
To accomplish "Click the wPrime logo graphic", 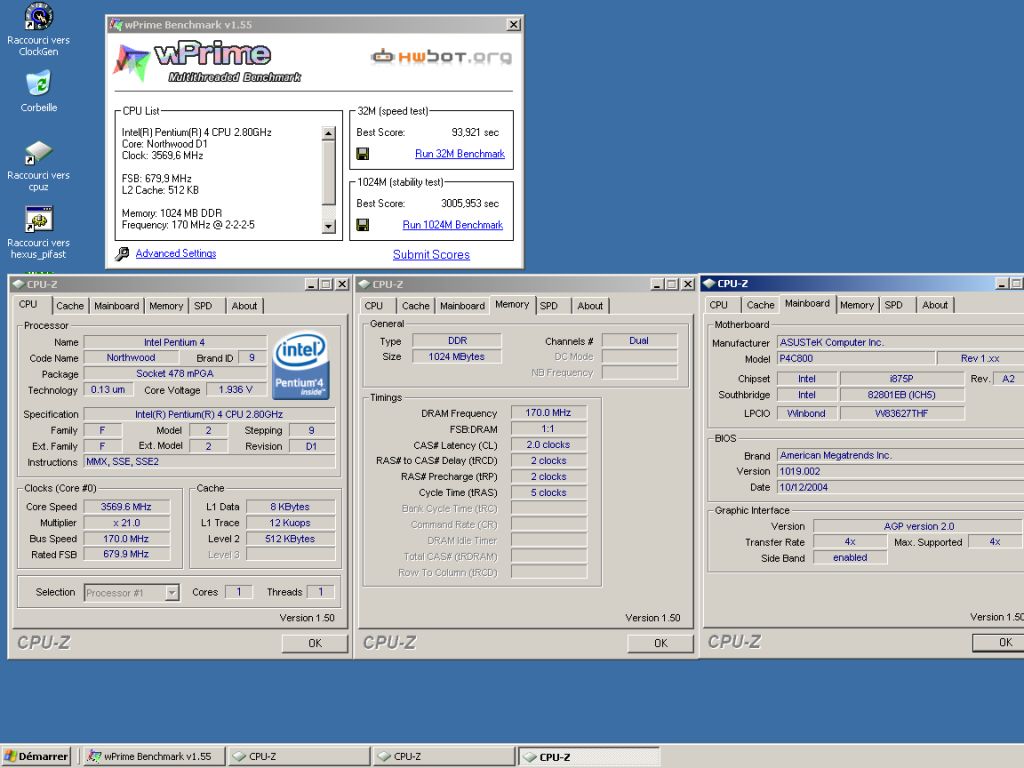I will pyautogui.click(x=208, y=62).
